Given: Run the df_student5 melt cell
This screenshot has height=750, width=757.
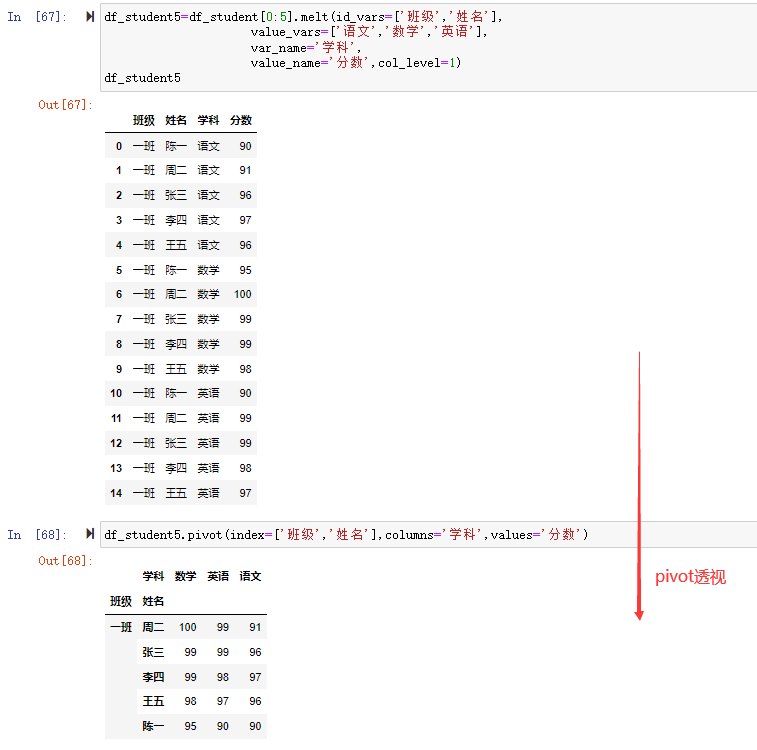Looking at the screenshot, I should point(91,17).
